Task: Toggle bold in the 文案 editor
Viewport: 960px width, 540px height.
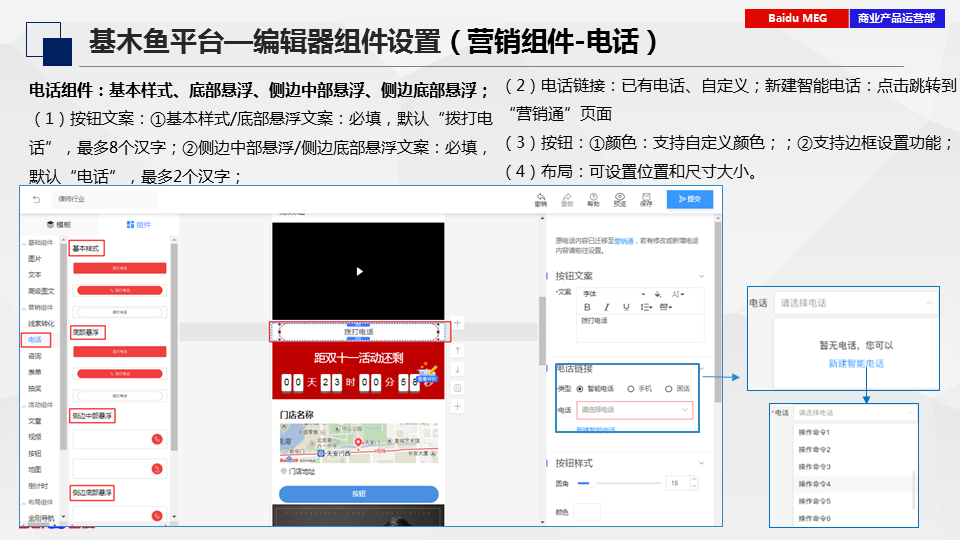Action: coord(587,307)
